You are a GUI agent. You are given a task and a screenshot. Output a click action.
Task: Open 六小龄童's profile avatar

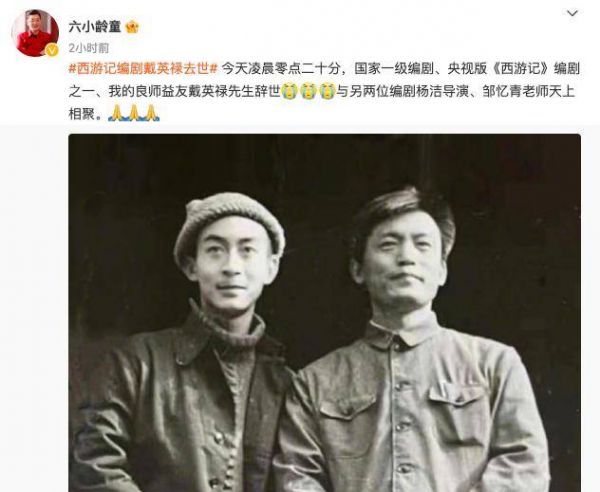click(x=35, y=33)
